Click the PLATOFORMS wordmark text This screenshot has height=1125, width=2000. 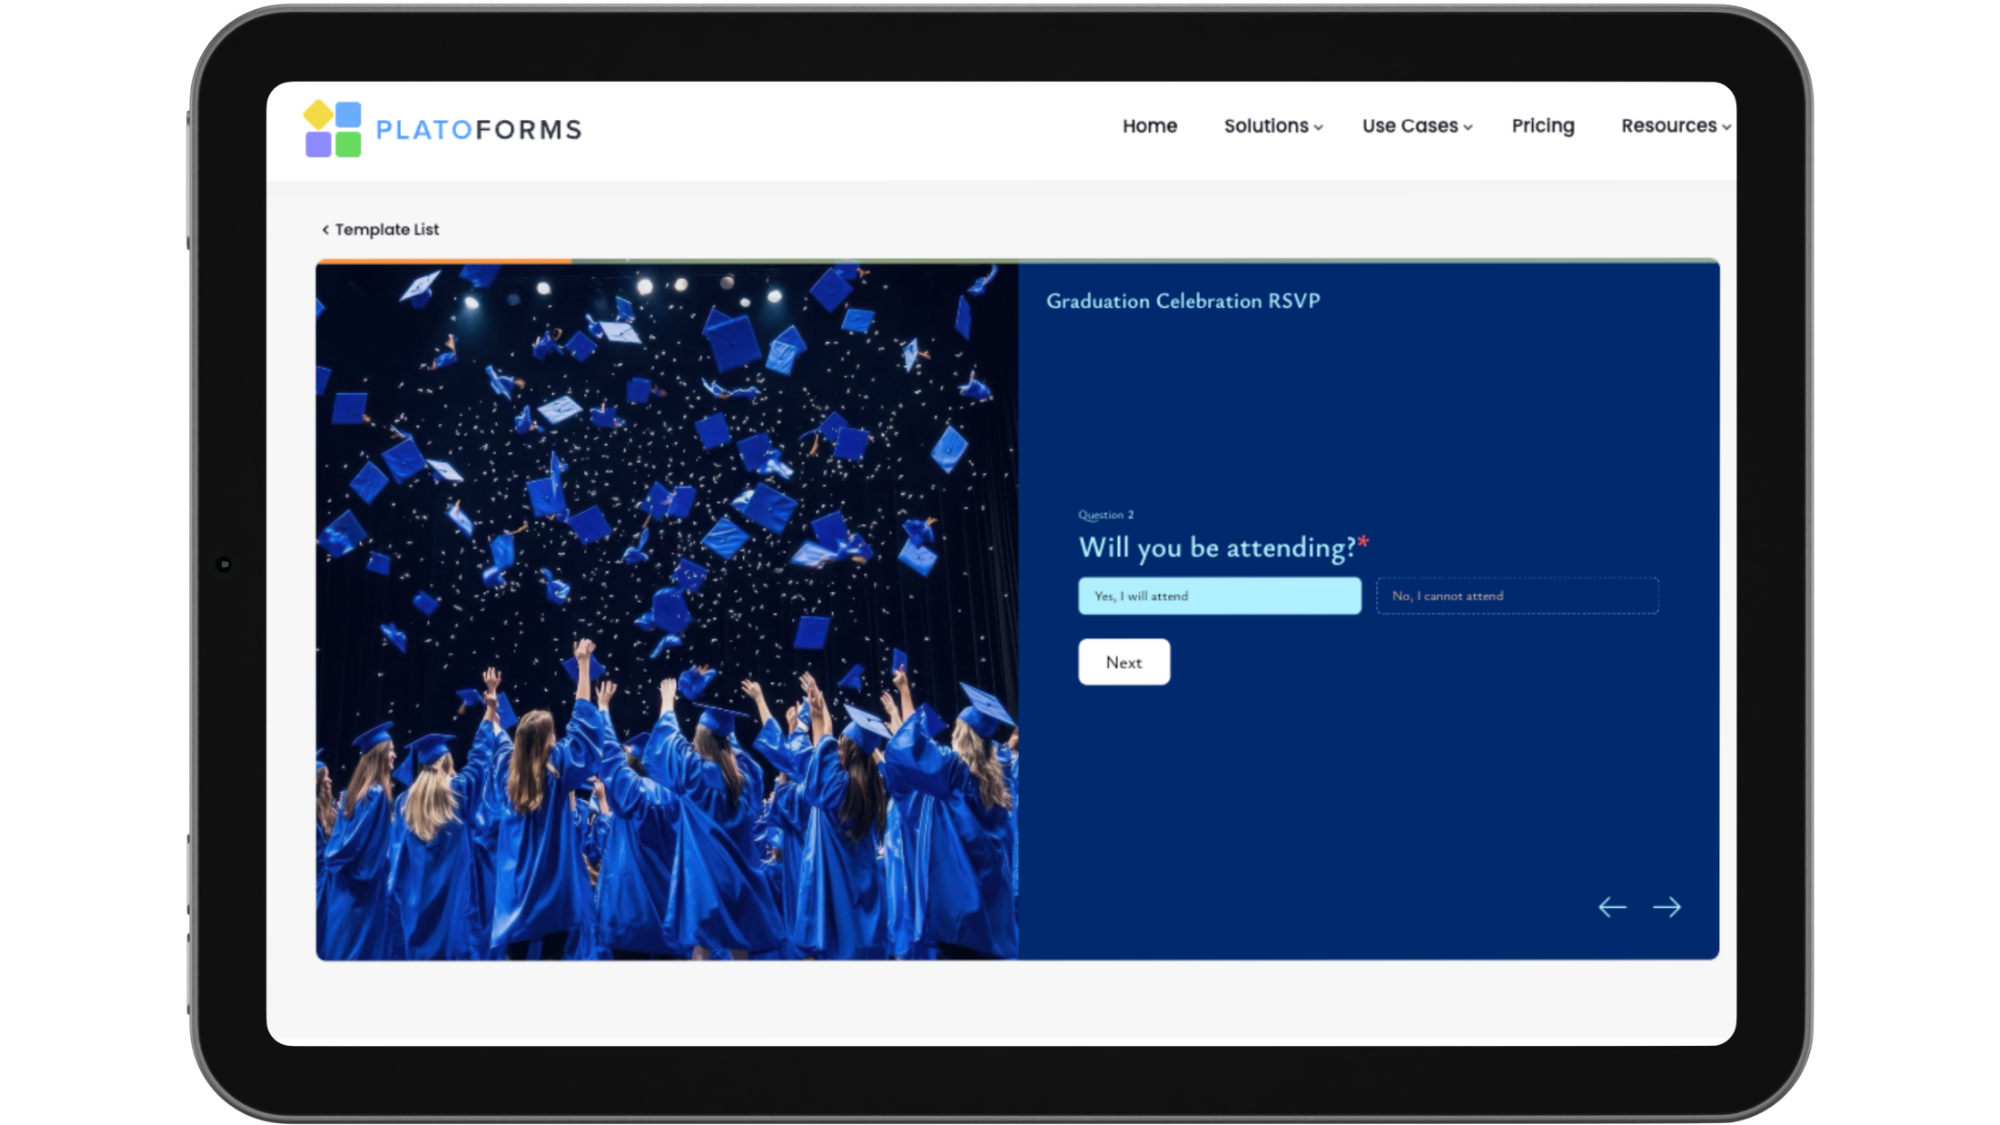[x=478, y=130]
